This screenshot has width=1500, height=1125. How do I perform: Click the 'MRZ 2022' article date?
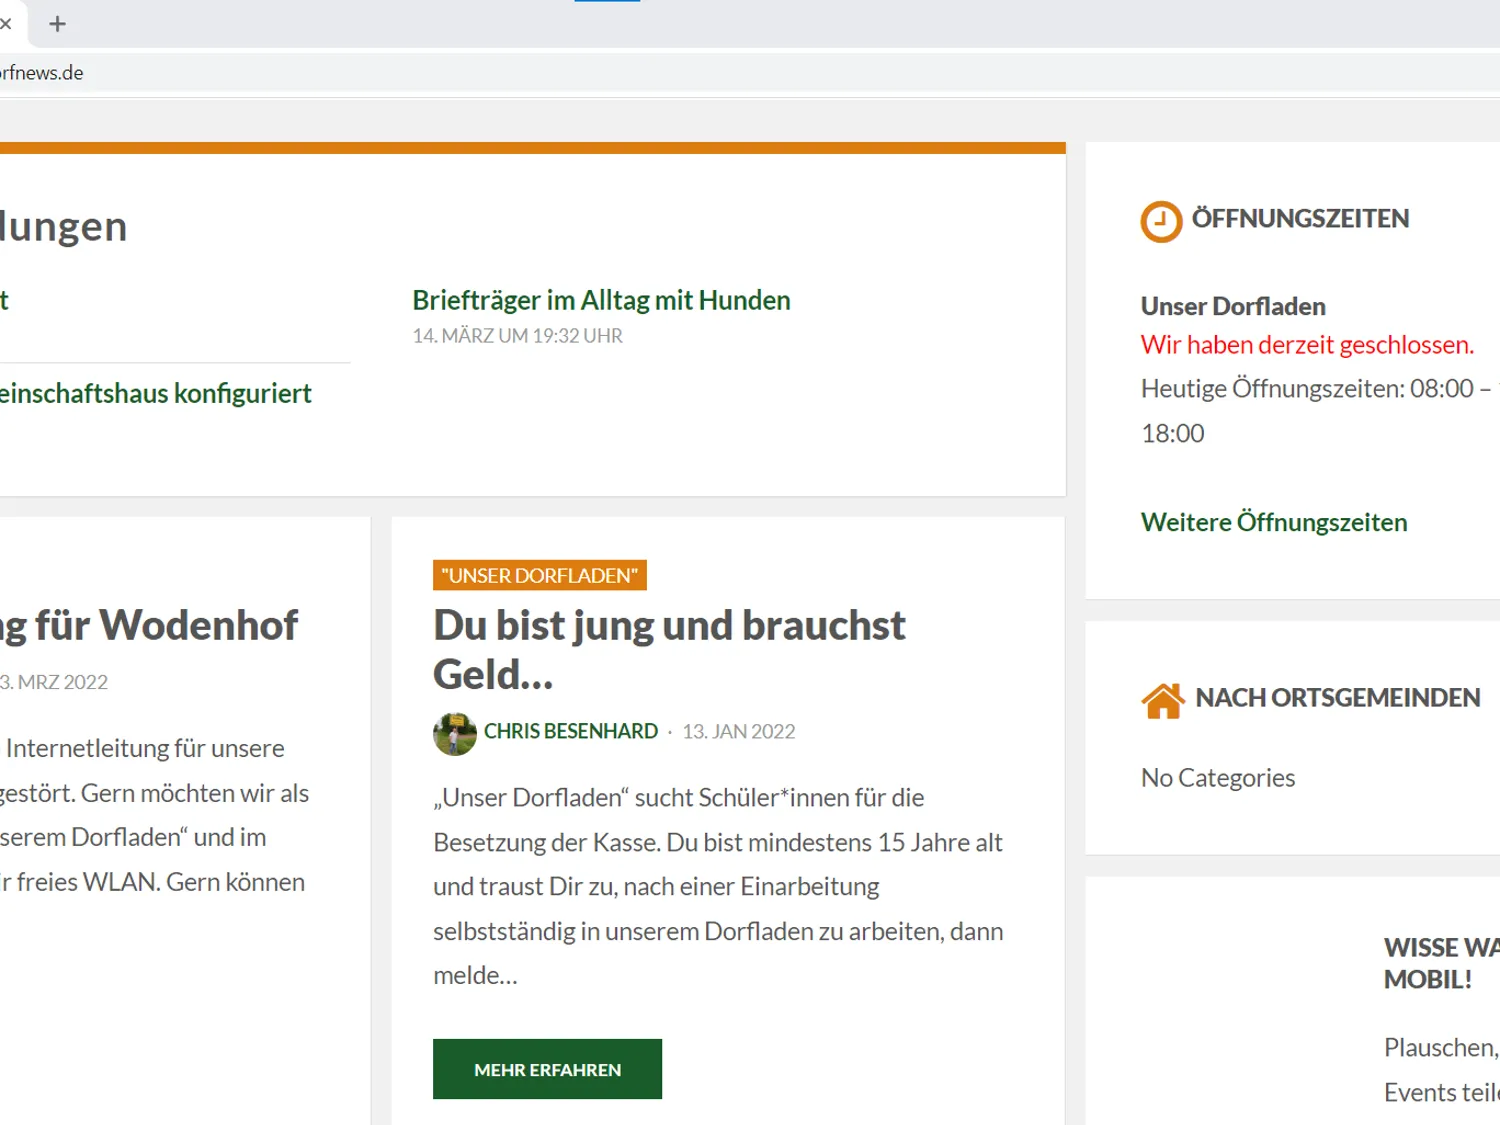pos(54,682)
